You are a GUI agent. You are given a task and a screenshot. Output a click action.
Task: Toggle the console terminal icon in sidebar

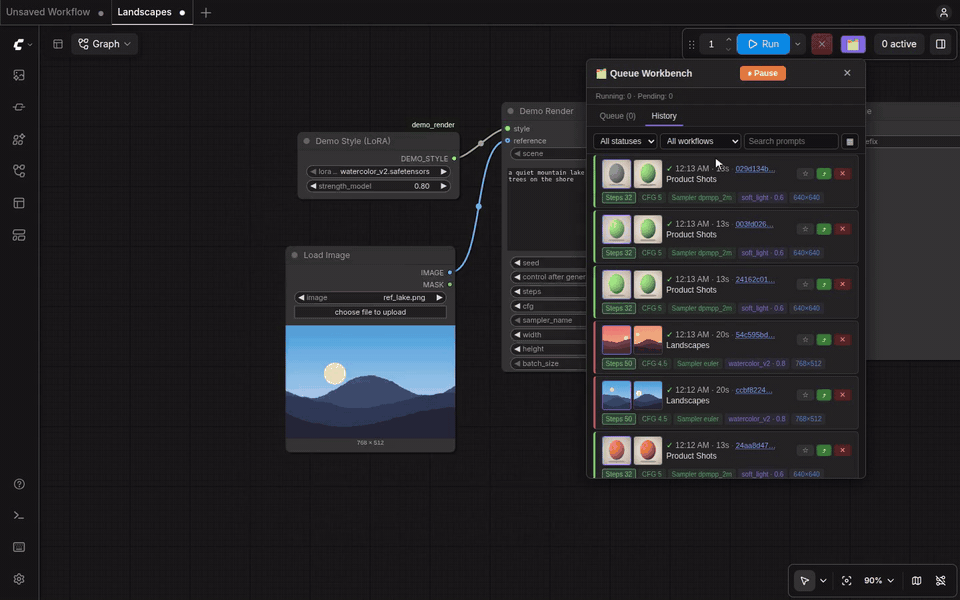(x=19, y=516)
